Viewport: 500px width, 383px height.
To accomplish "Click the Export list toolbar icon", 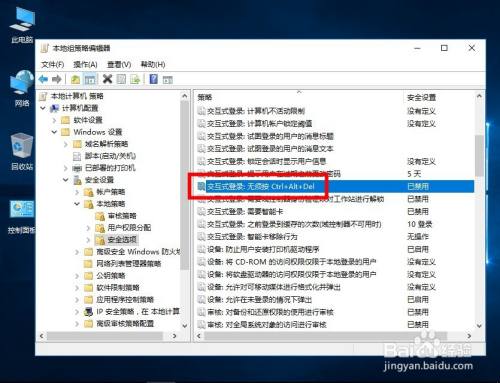I will coord(135,79).
